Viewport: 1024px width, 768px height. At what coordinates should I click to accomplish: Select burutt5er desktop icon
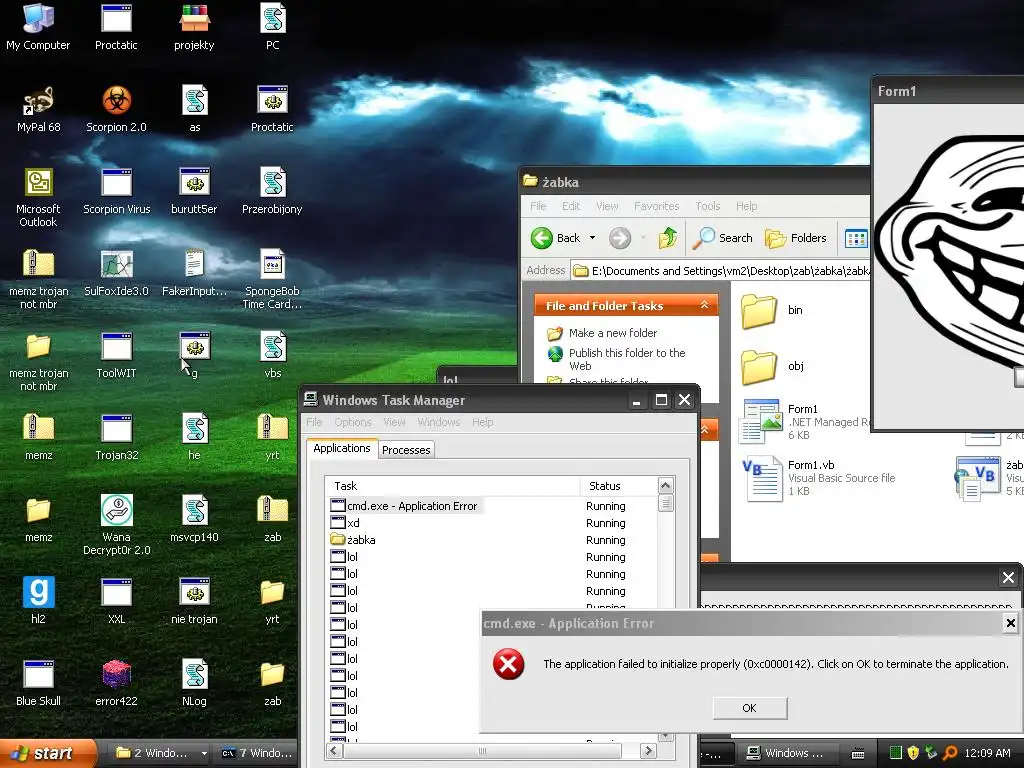point(194,191)
